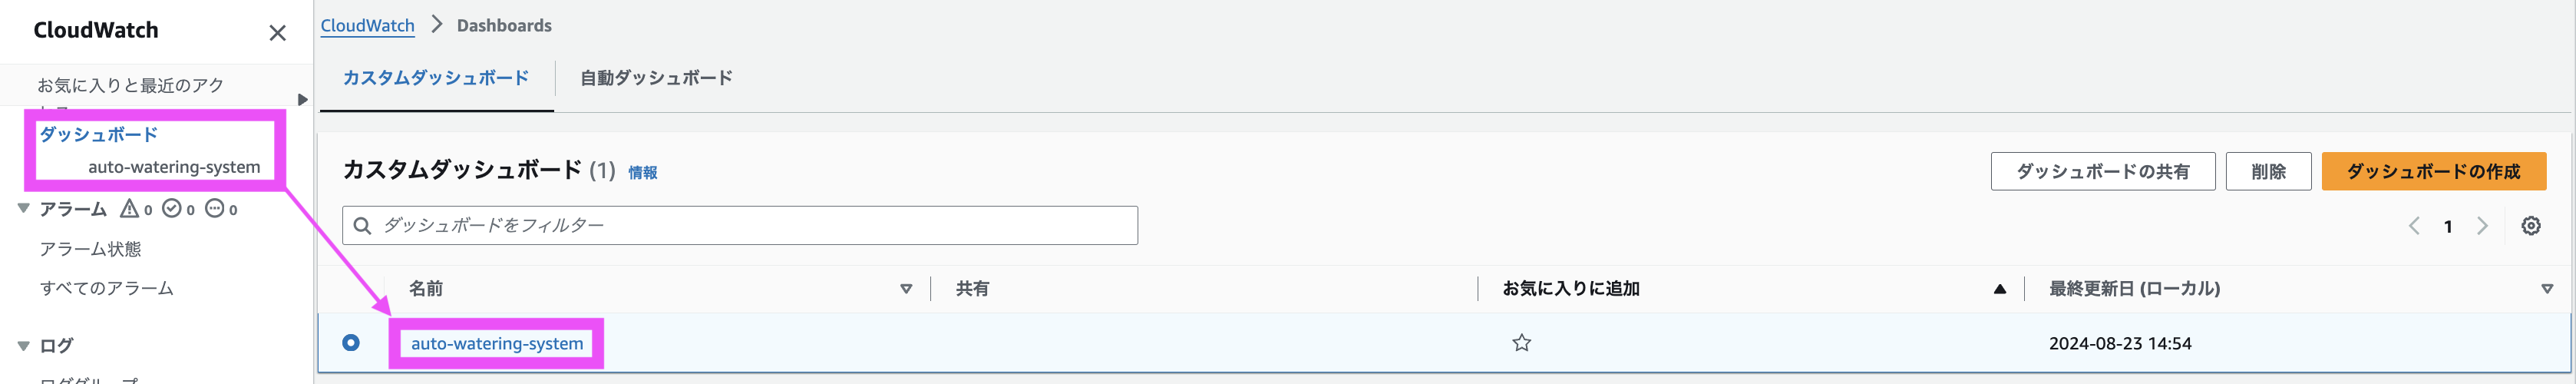The width and height of the screenshot is (2576, 384).
Task: Open table preferences gear icon
Action: (x=2530, y=226)
